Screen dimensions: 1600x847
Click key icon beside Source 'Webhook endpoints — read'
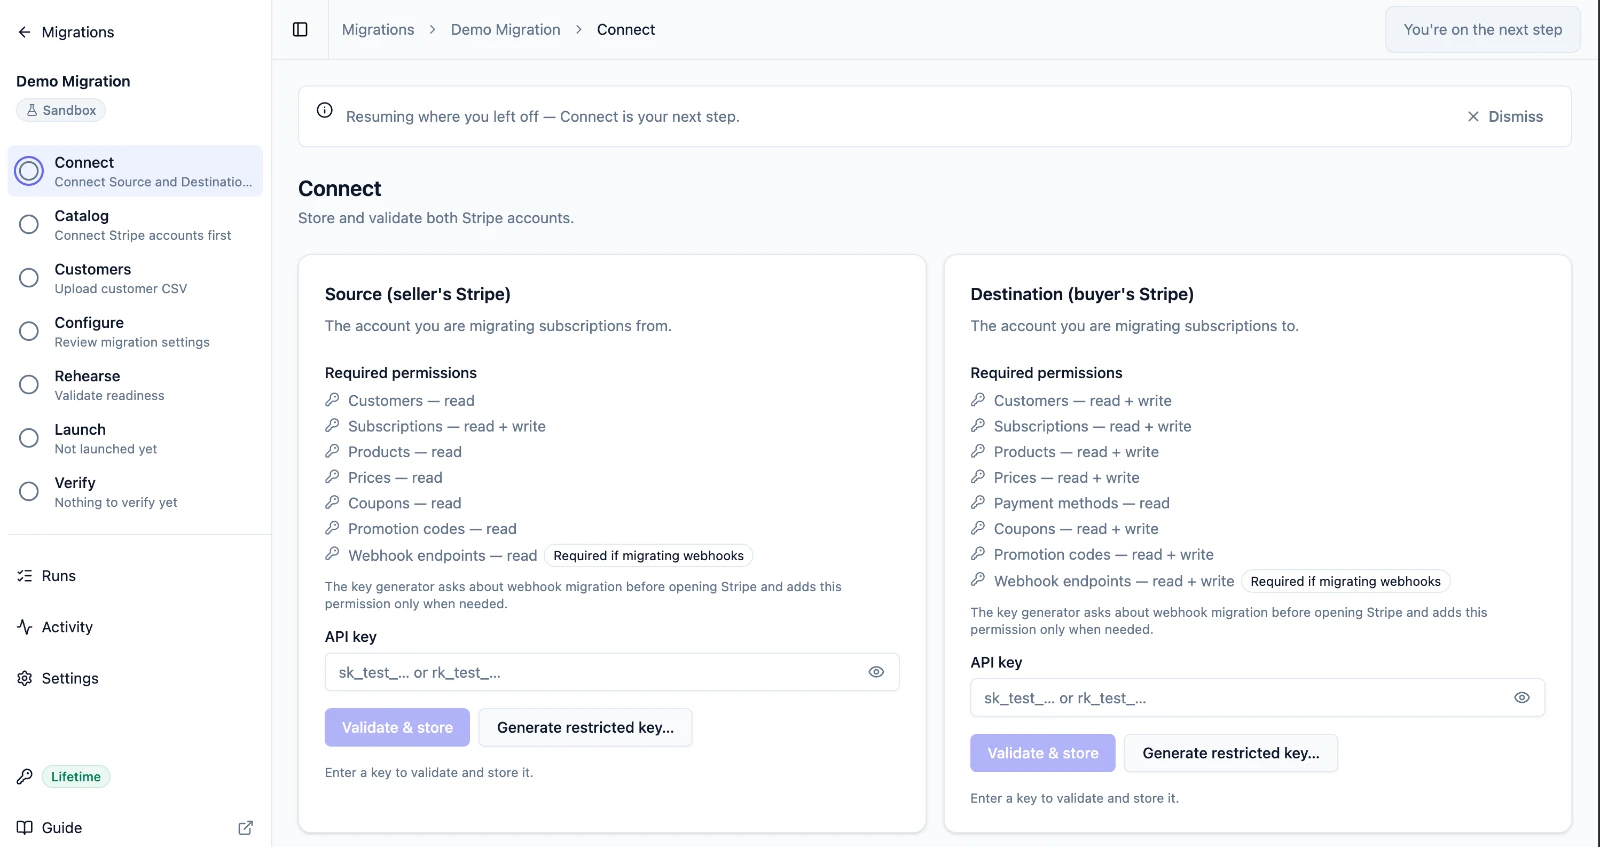pos(333,554)
